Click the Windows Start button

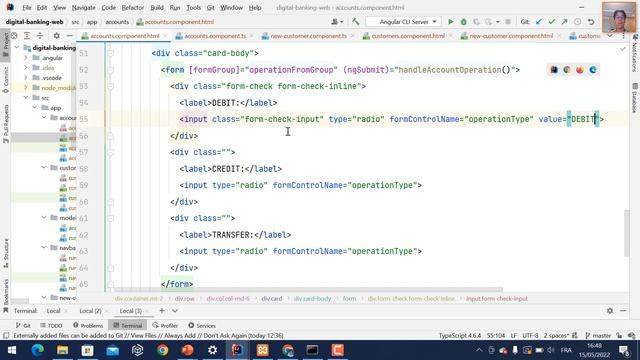pos(12,350)
